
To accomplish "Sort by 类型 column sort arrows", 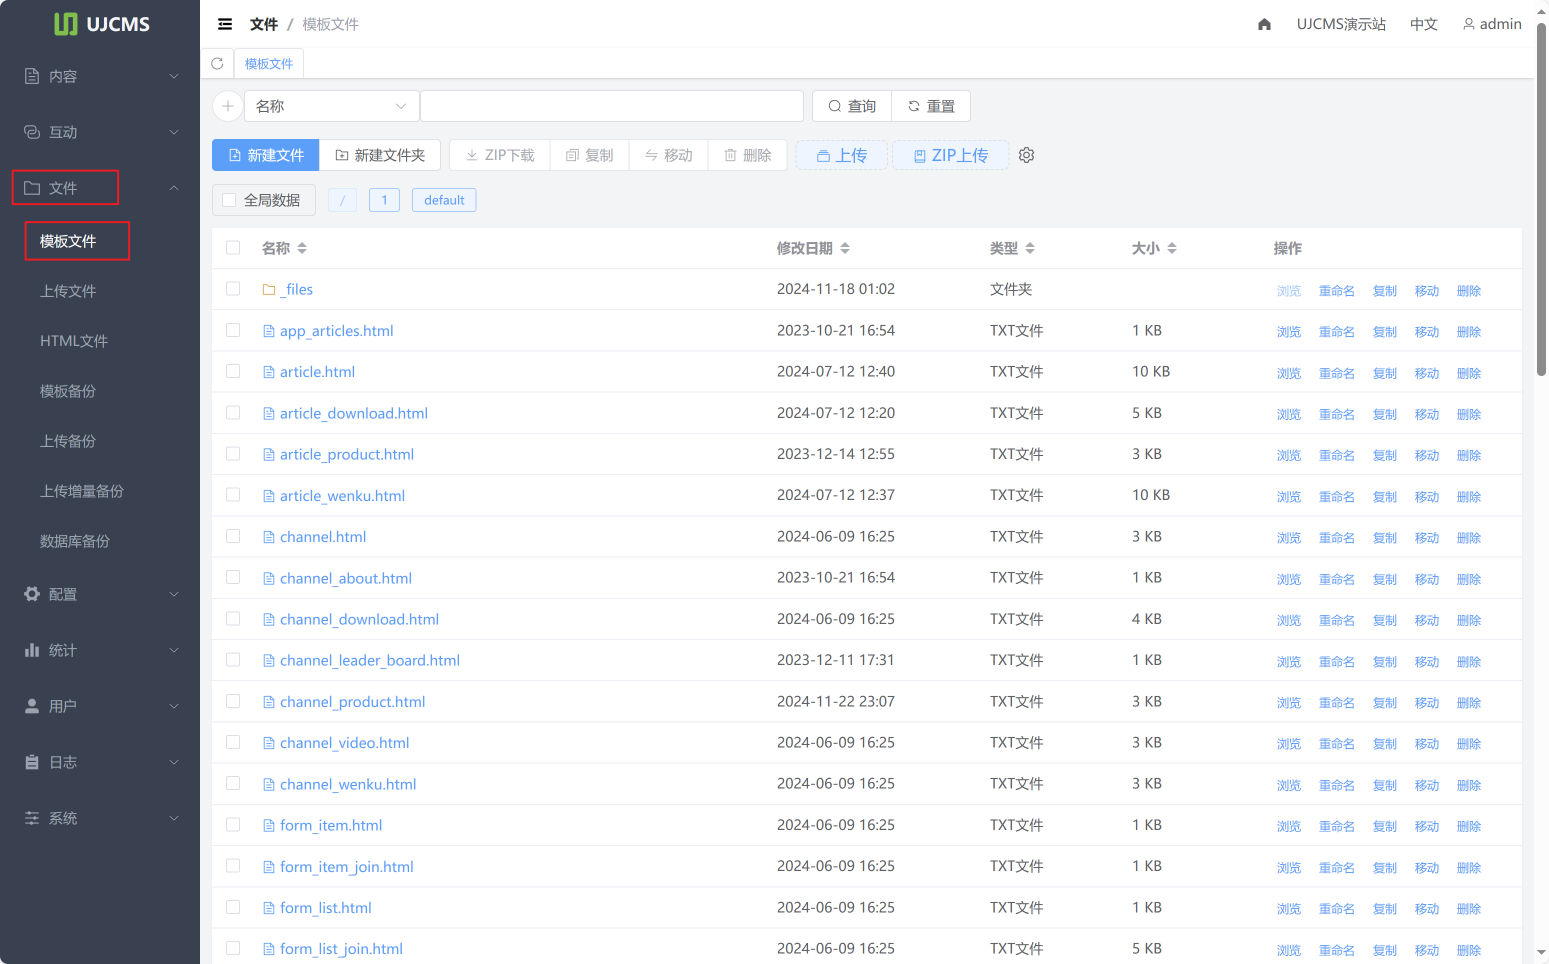I will coord(1030,248).
